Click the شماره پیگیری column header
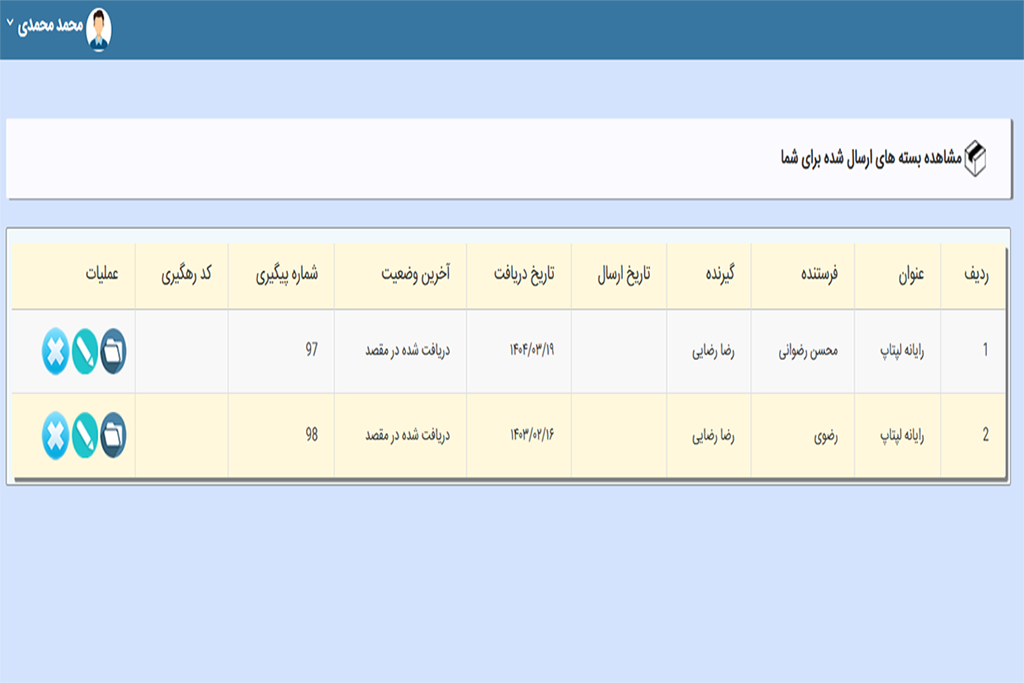Screen dimensions: 1024x683 pyautogui.click(x=284, y=275)
